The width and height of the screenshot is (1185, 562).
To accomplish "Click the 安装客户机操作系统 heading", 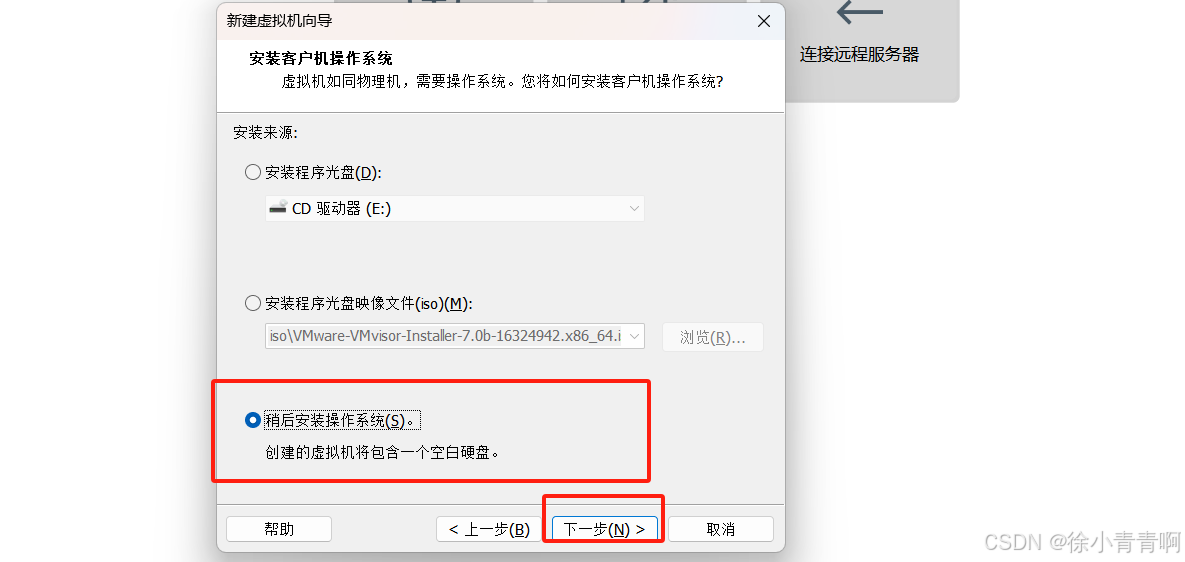I will tap(321, 59).
